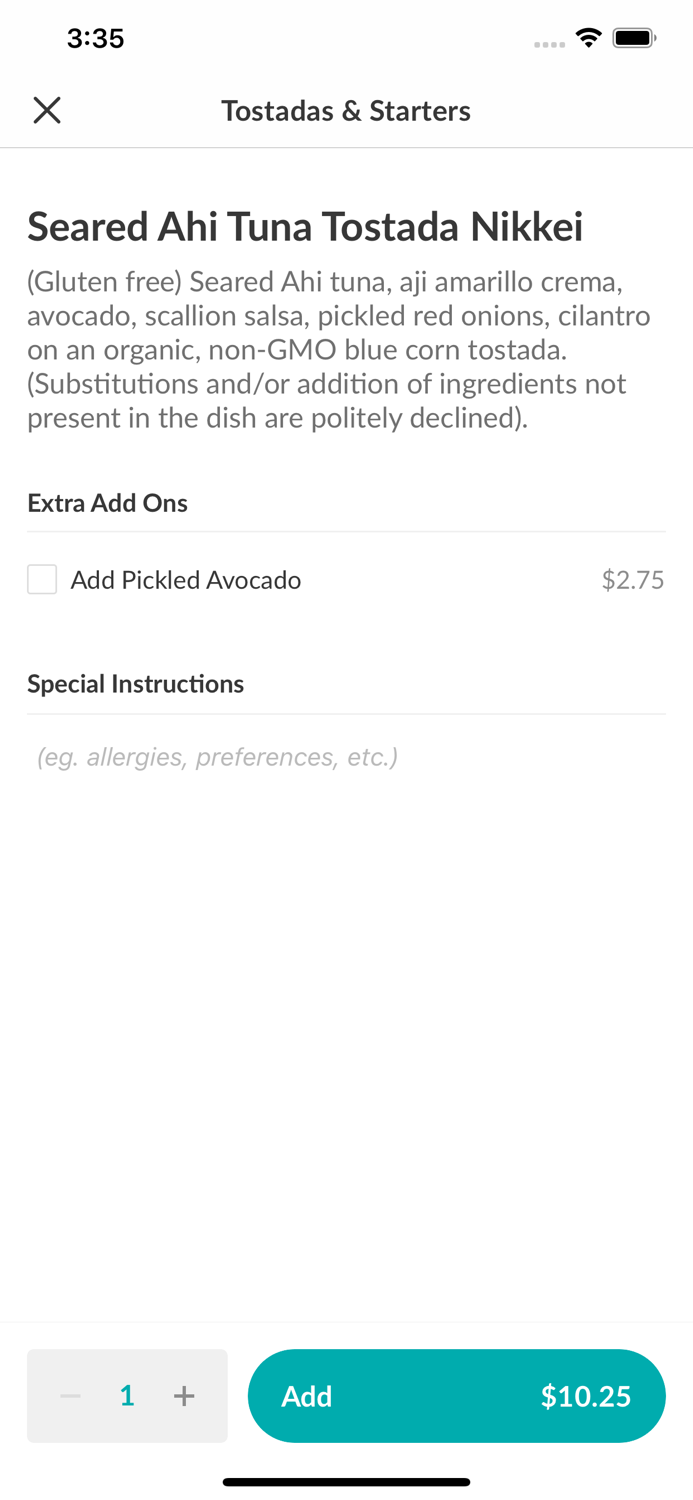This screenshot has width=693, height=1500.
Task: Tap the Wi-Fi status icon
Action: (x=588, y=38)
